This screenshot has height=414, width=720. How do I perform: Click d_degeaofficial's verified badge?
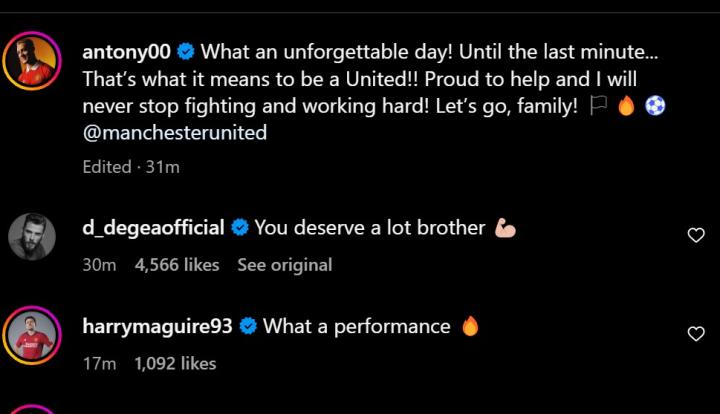(239, 228)
